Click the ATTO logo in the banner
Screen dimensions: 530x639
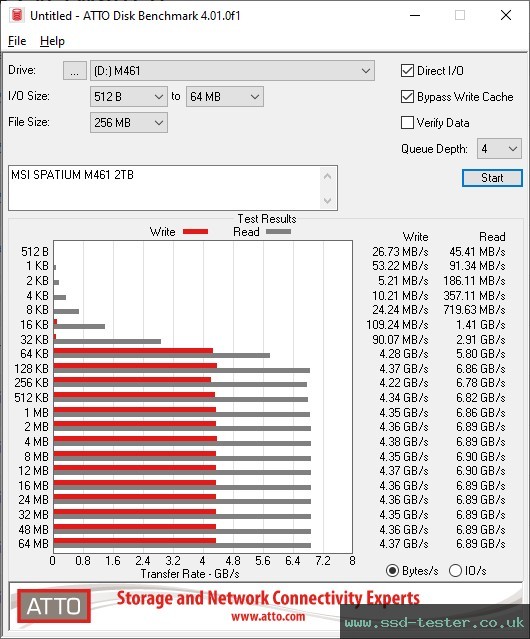pyautogui.click(x=54, y=606)
